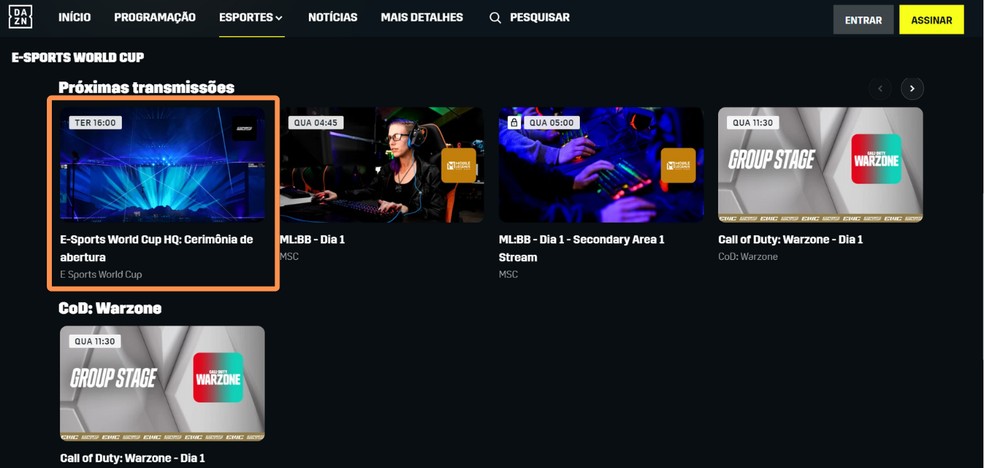This screenshot has height=468, width=984.
Task: Click the yellow ASSINAR button
Action: click(931, 20)
